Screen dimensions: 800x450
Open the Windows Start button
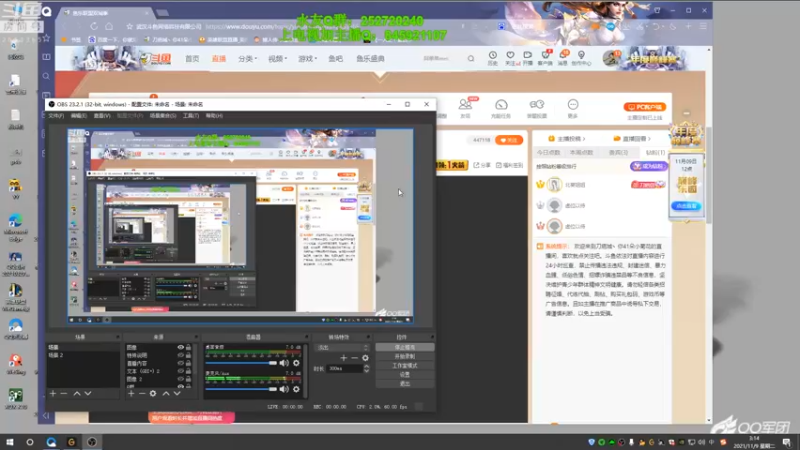[9, 442]
